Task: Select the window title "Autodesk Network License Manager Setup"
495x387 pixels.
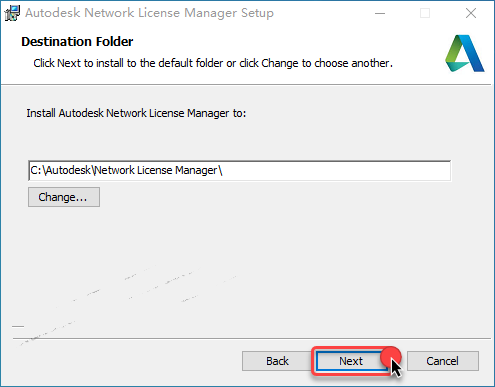Action: coord(149,13)
